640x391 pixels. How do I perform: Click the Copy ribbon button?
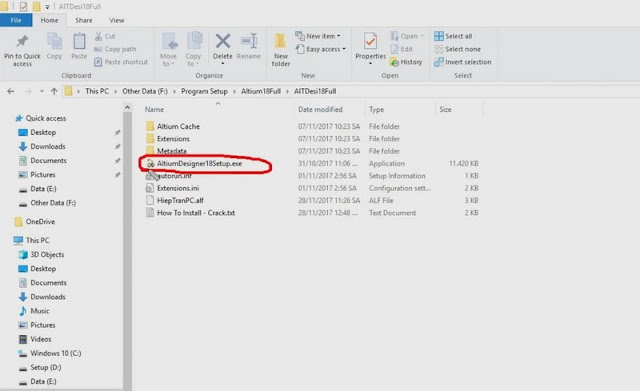(x=54, y=47)
